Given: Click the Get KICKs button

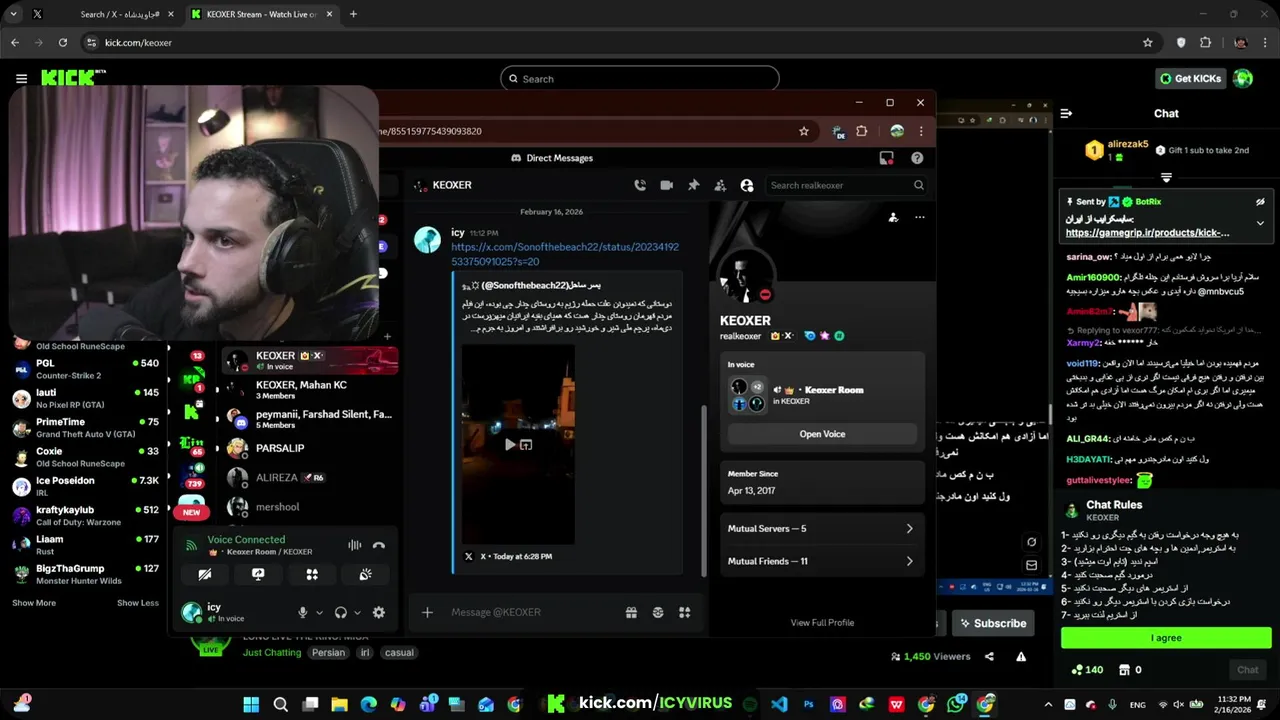Looking at the screenshot, I should tap(1190, 79).
